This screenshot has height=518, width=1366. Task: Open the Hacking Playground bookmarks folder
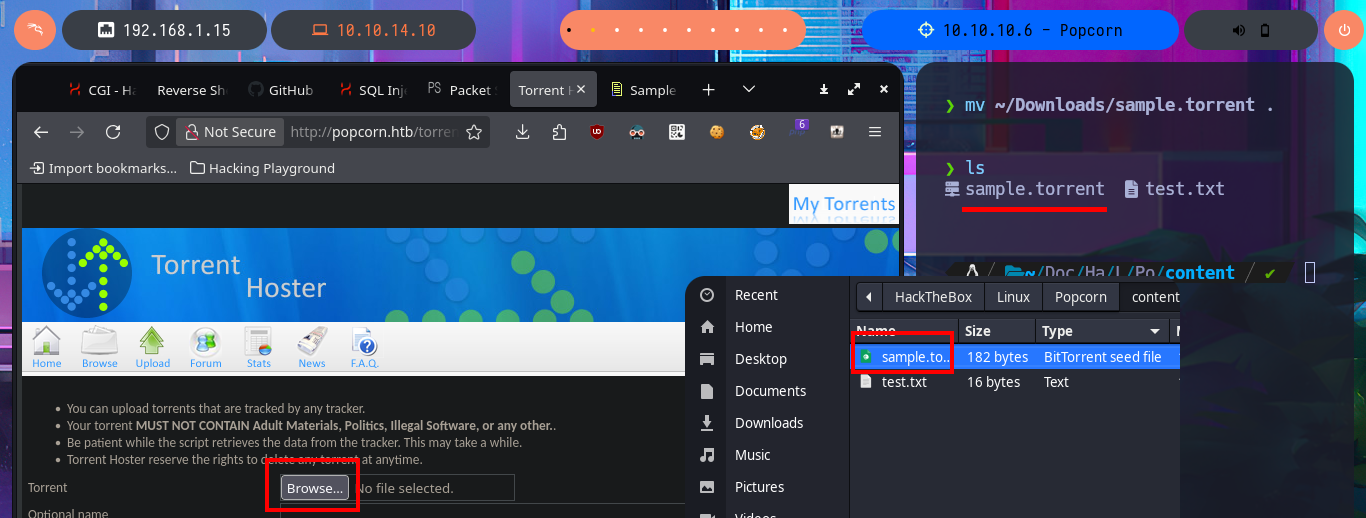[262, 168]
